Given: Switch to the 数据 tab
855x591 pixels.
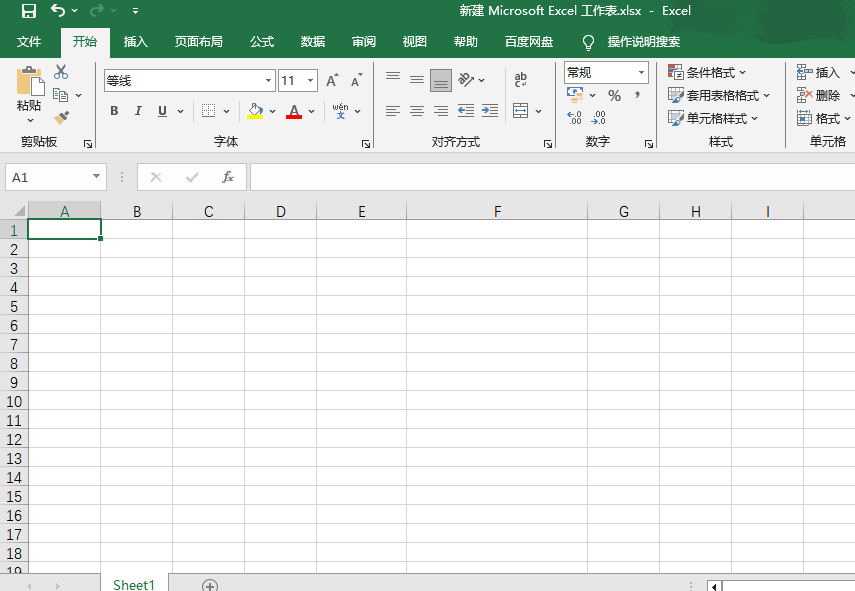Looking at the screenshot, I should (x=313, y=42).
